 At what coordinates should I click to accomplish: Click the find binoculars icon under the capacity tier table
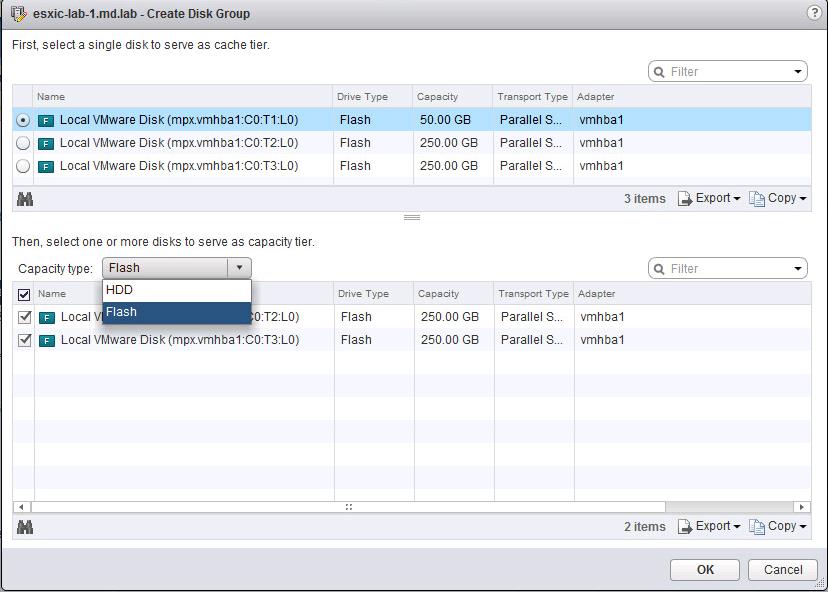tap(25, 527)
